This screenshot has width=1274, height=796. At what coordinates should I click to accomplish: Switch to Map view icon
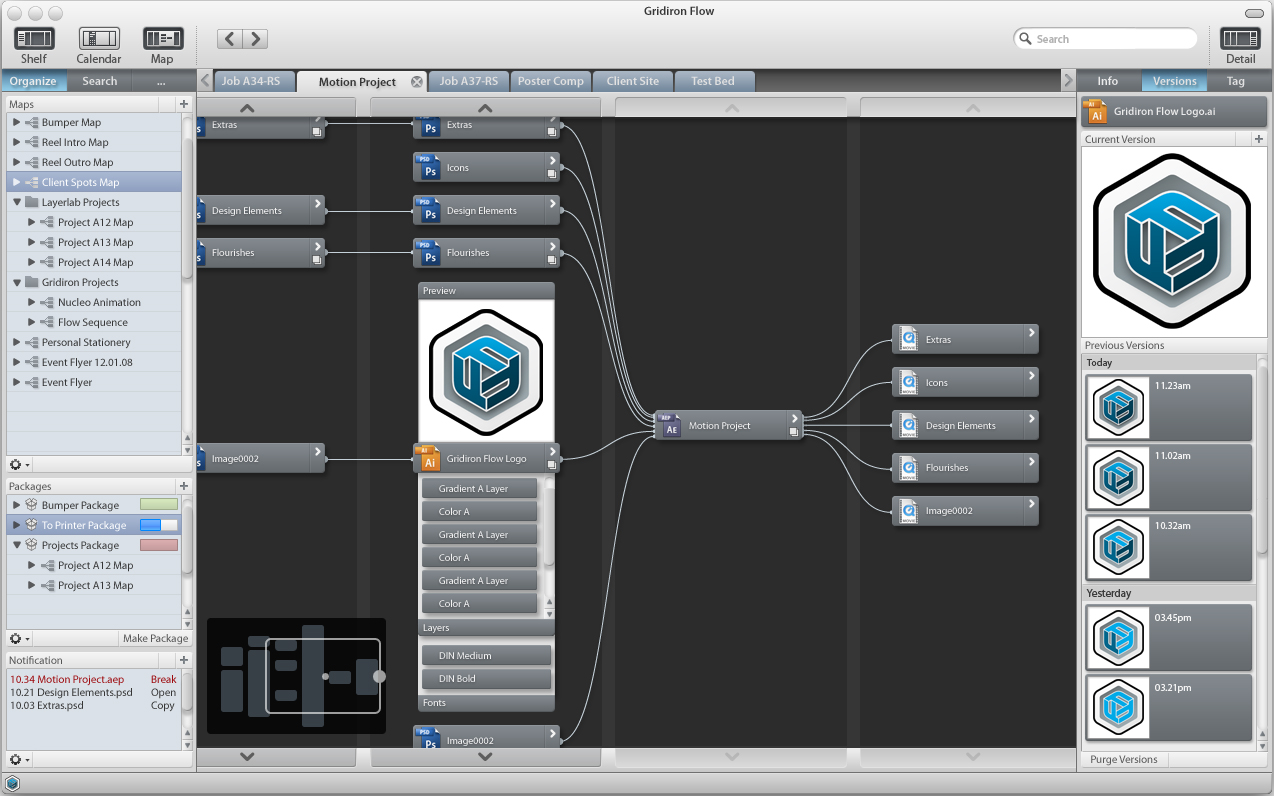point(162,39)
